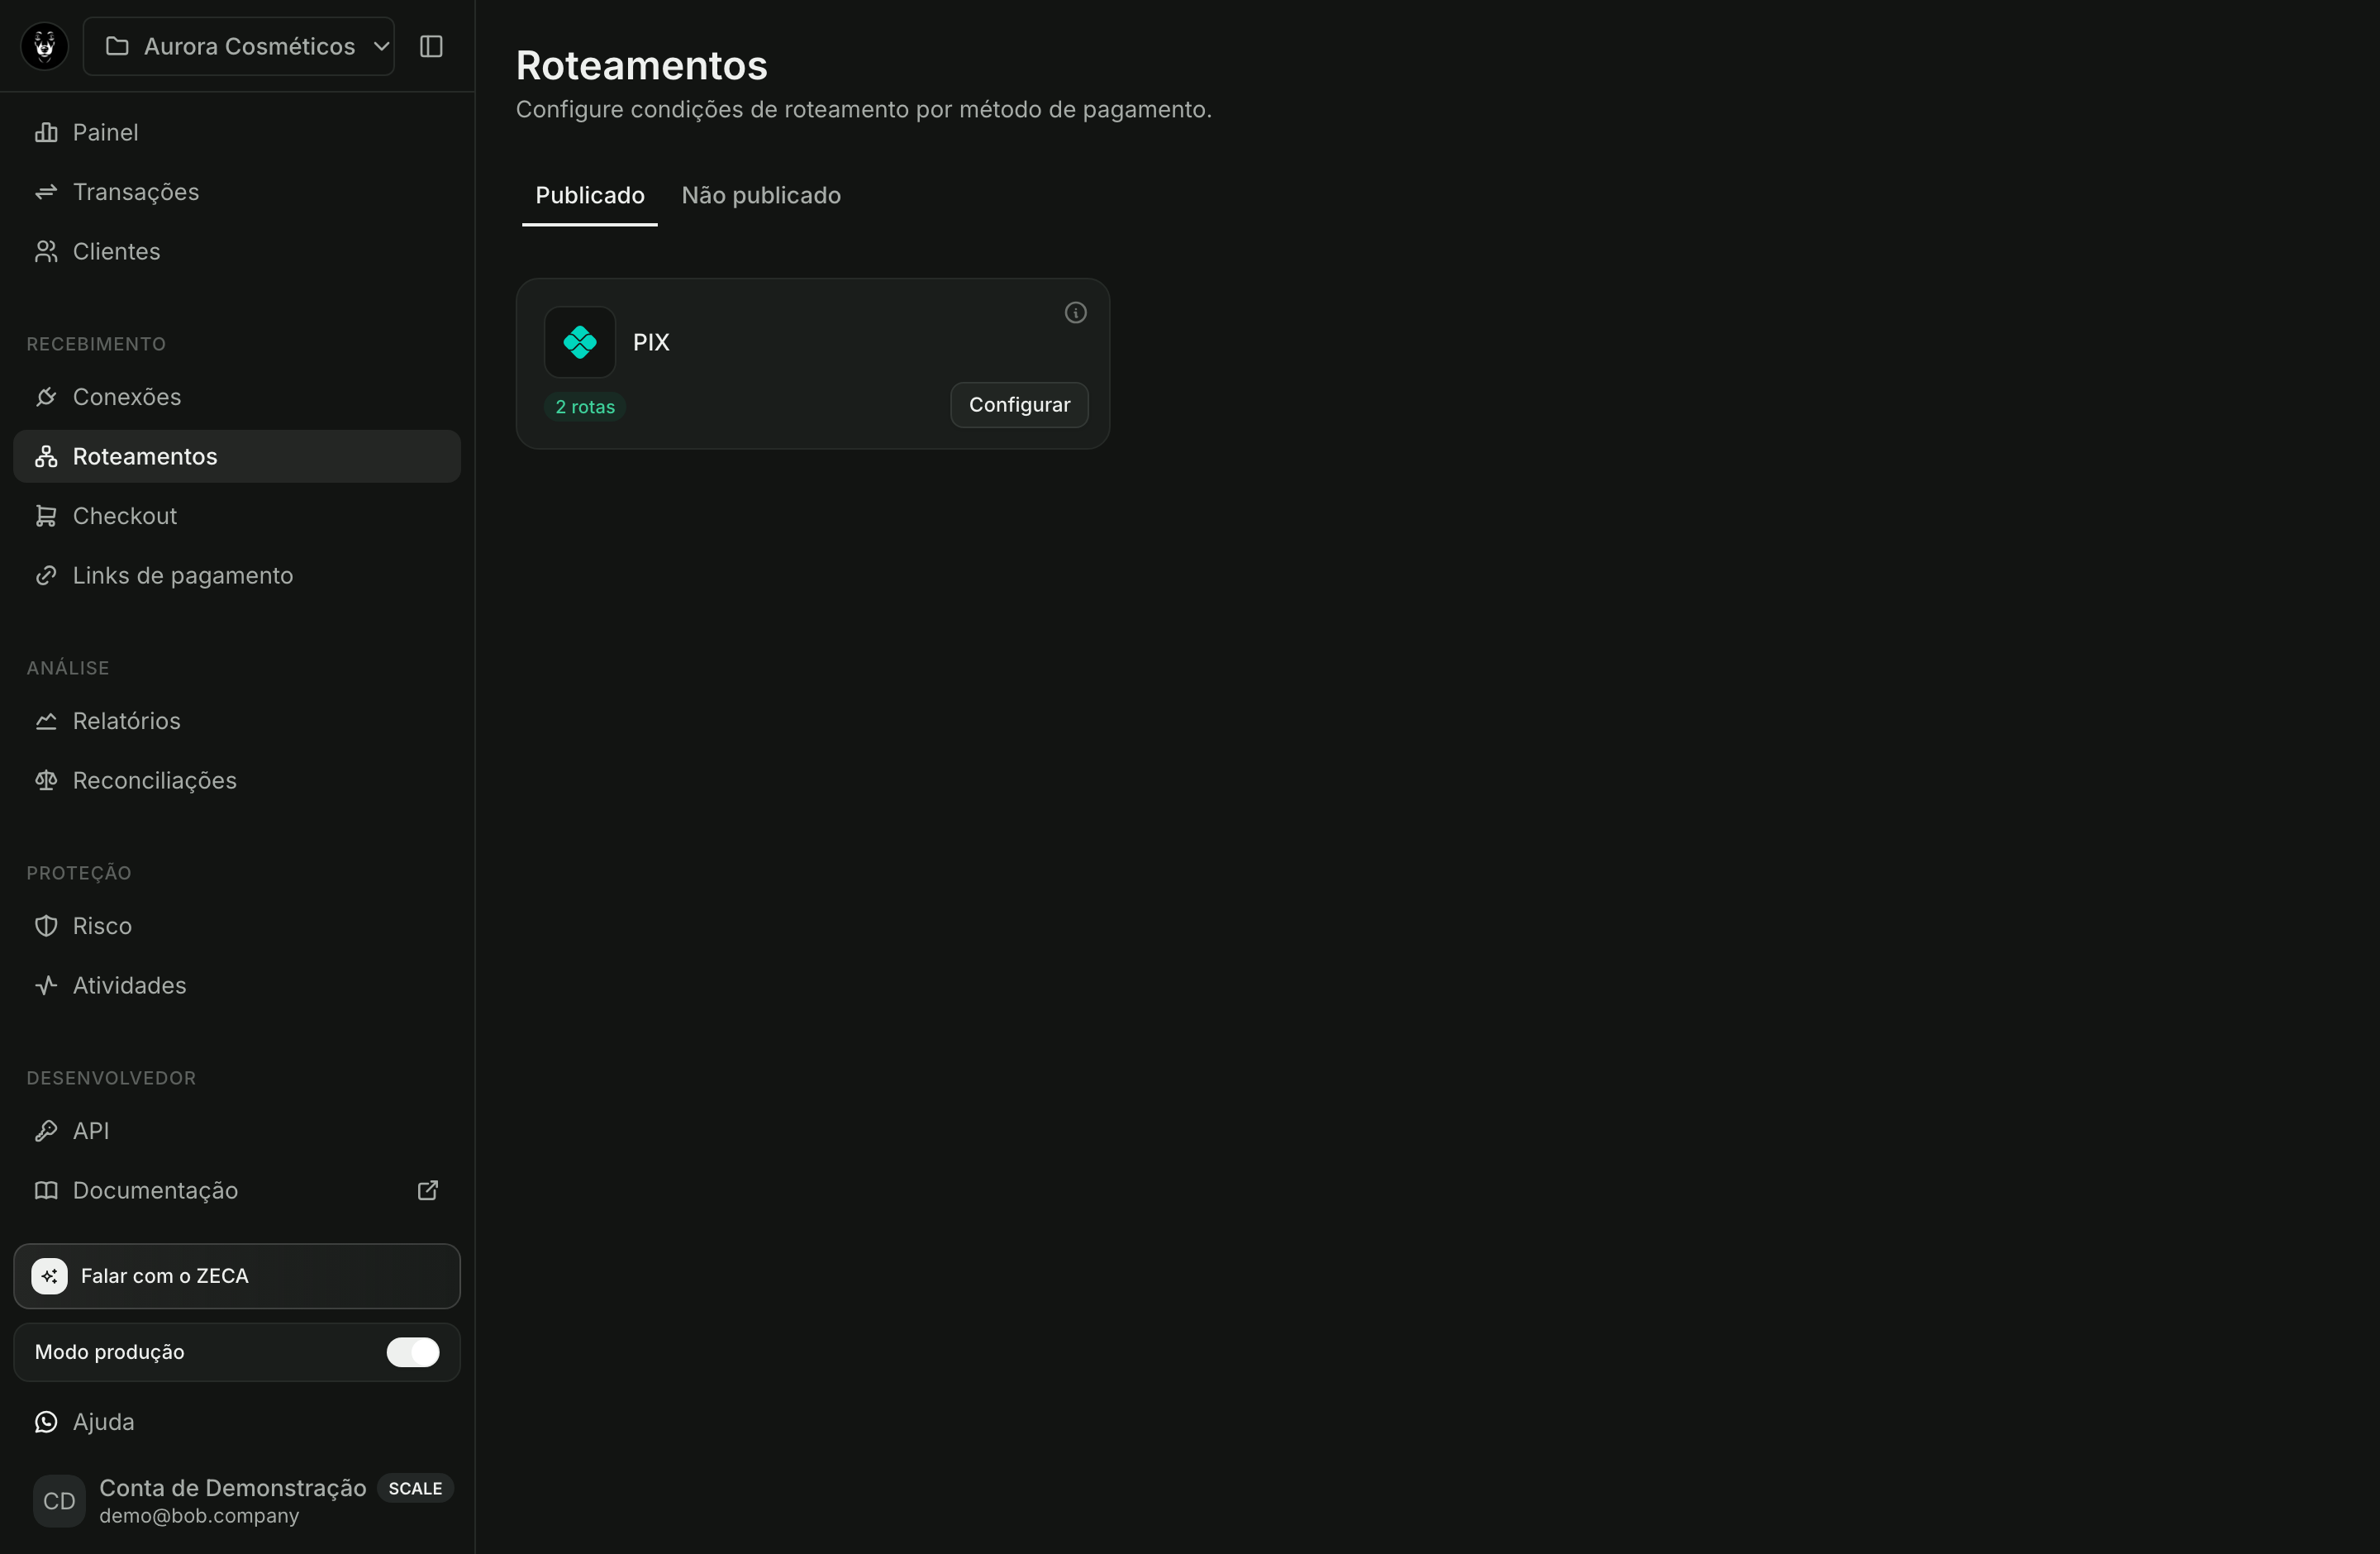The height and width of the screenshot is (1554, 2380).
Task: Click the Risco shield icon
Action: click(x=46, y=926)
